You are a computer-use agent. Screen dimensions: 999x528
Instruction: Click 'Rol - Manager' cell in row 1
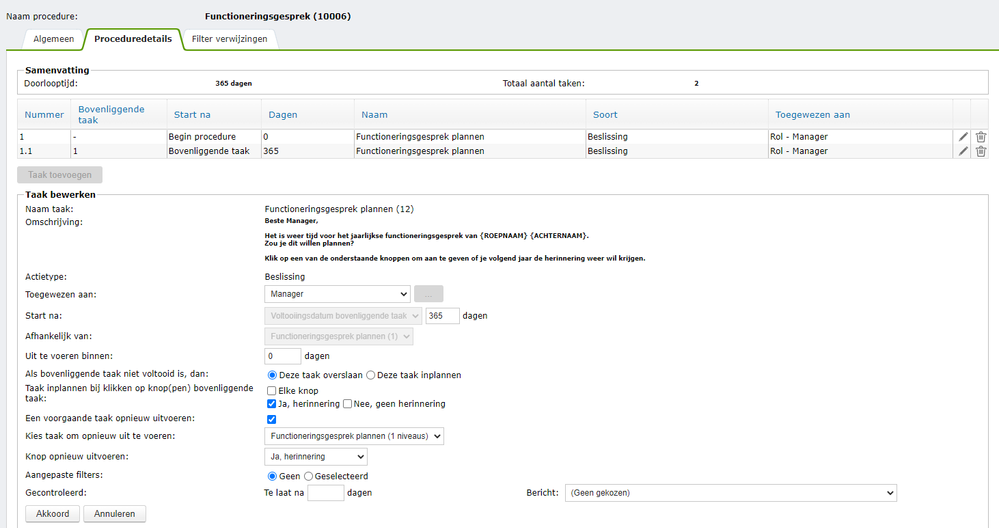(x=860, y=136)
